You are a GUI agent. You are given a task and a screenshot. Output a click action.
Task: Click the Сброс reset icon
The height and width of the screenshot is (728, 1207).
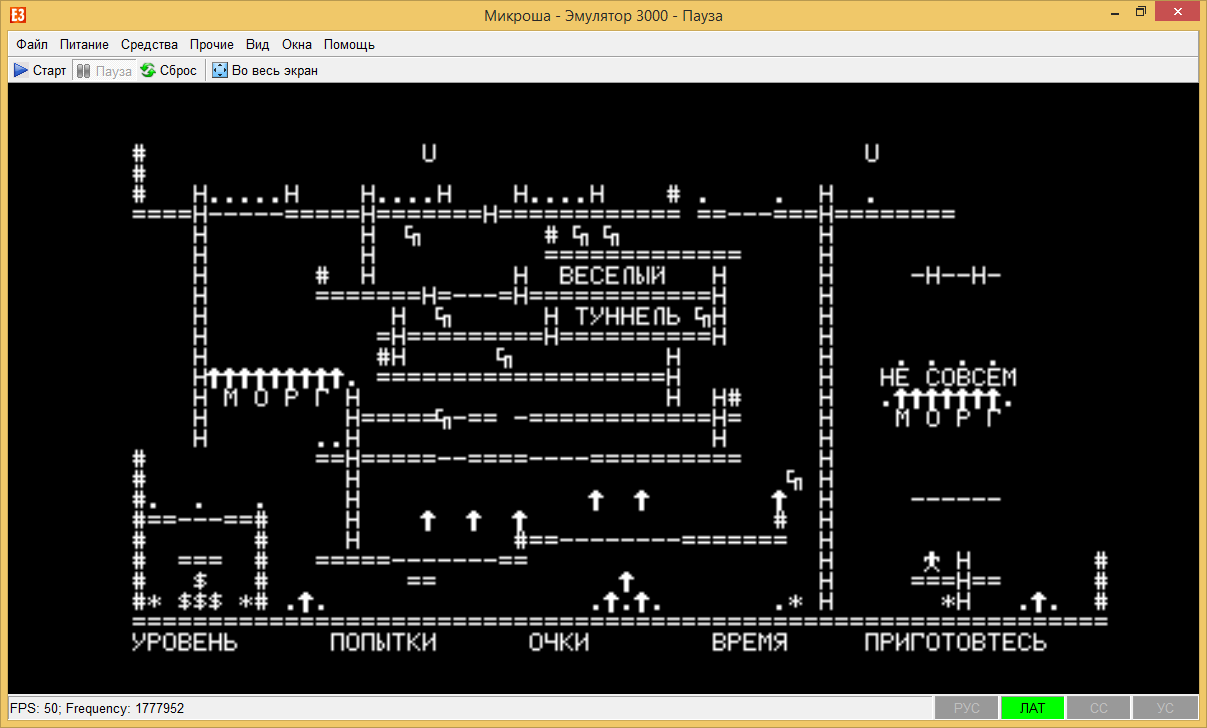[148, 70]
